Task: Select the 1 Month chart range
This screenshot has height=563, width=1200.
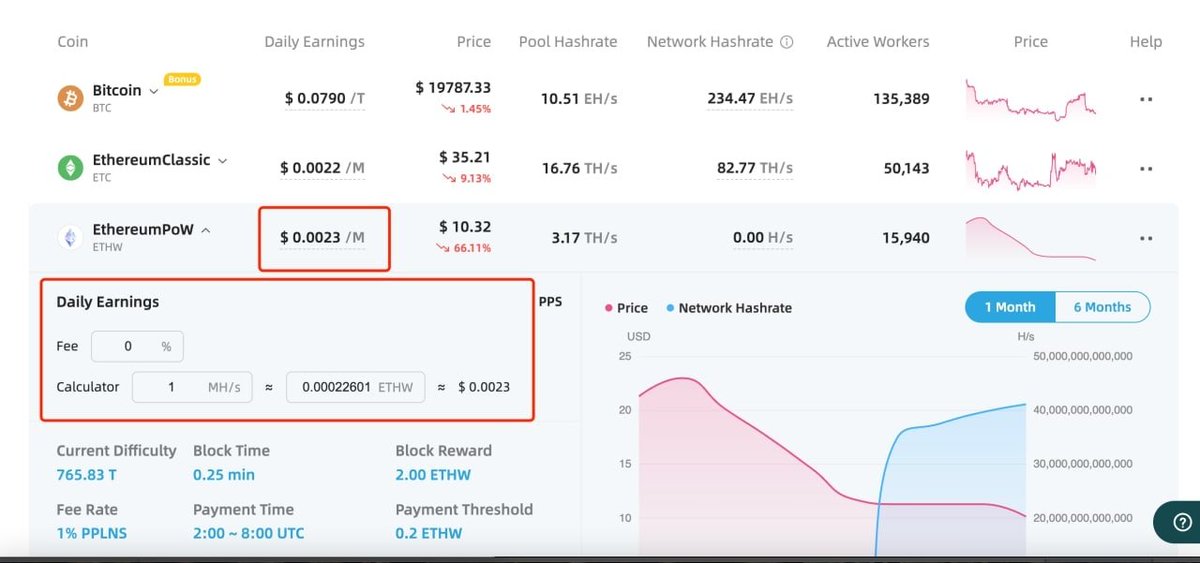Action: pos(1010,307)
